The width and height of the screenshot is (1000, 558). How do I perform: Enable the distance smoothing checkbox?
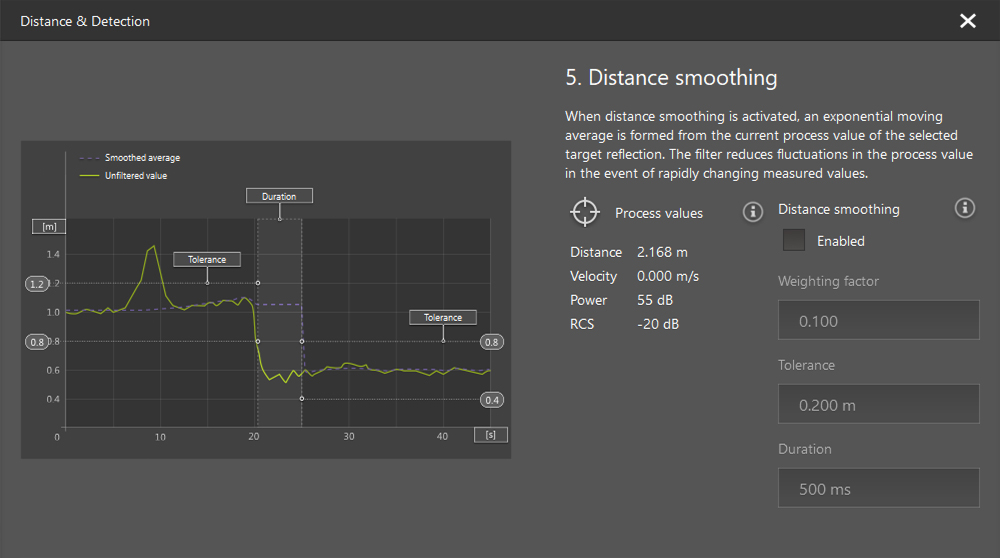click(794, 241)
